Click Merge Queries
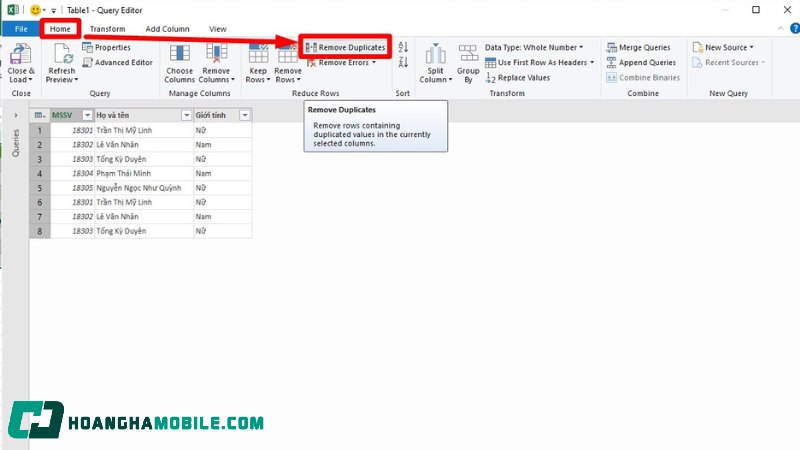Viewport: 800px width, 450px height. coord(638,47)
